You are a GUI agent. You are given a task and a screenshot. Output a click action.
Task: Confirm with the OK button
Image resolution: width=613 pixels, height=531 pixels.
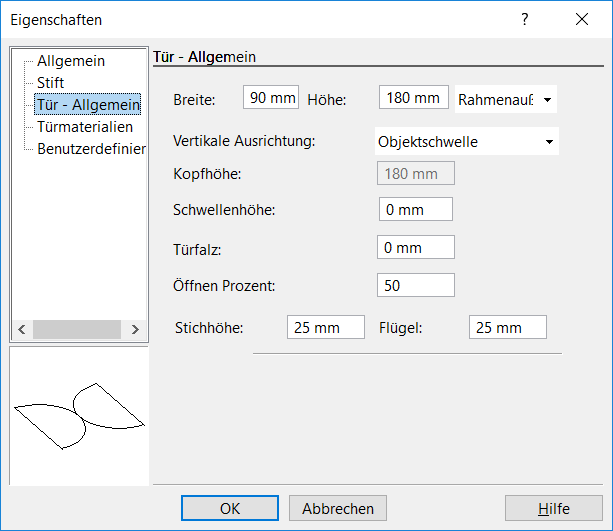[230, 508]
